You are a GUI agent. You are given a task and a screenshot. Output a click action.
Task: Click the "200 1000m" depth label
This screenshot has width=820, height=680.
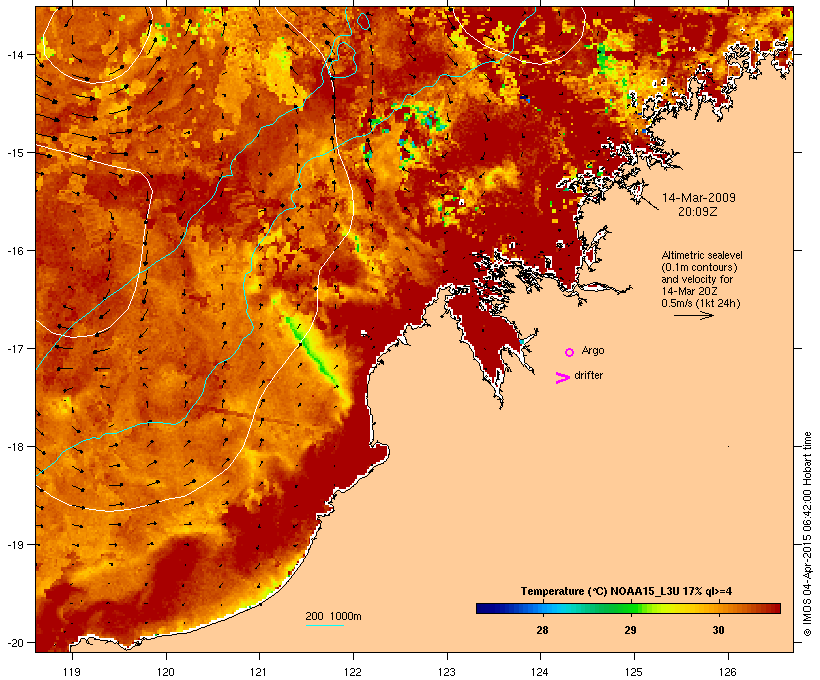(x=333, y=616)
